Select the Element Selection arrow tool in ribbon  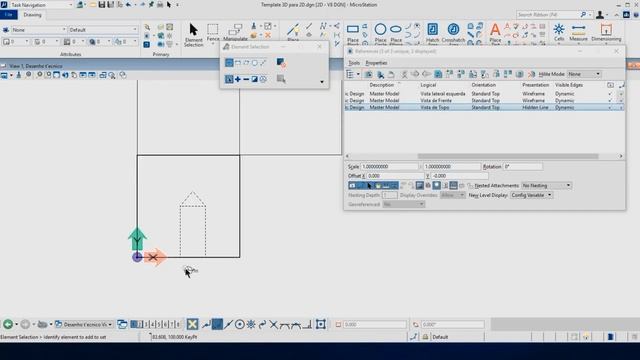tap(193, 34)
